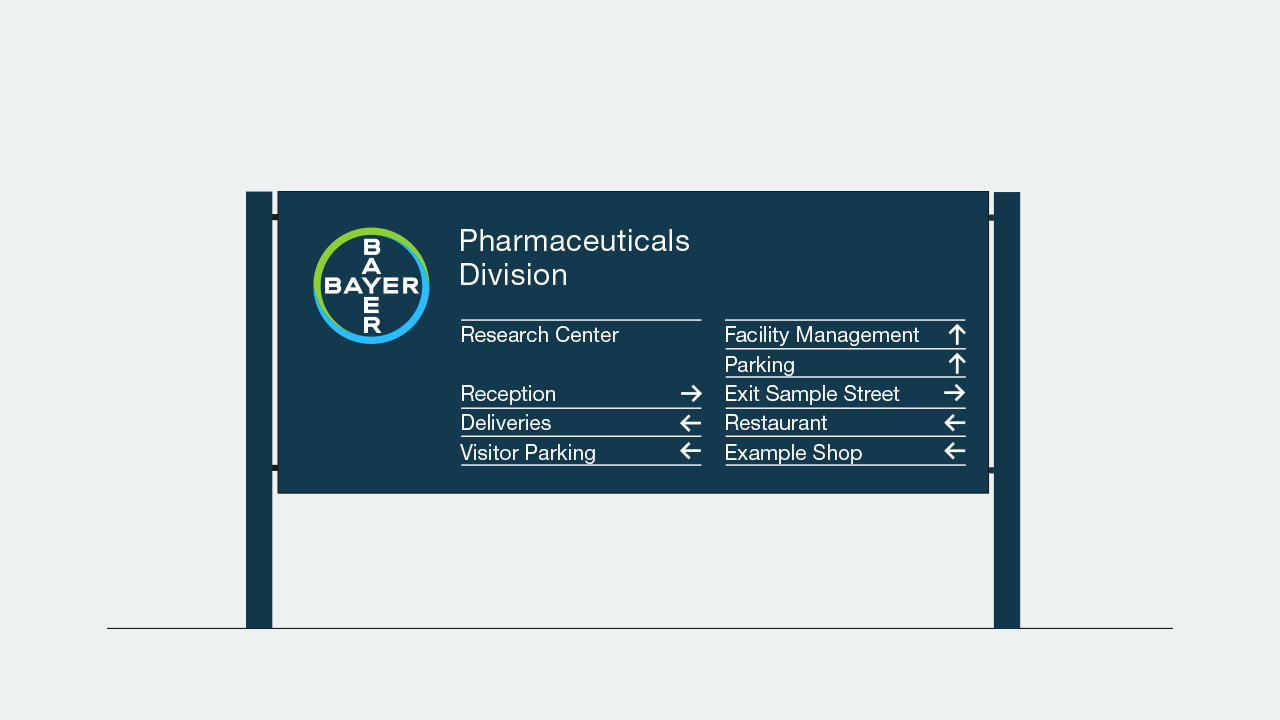The width and height of the screenshot is (1280, 720).
Task: Click the right sign post
Action: coord(1007,410)
